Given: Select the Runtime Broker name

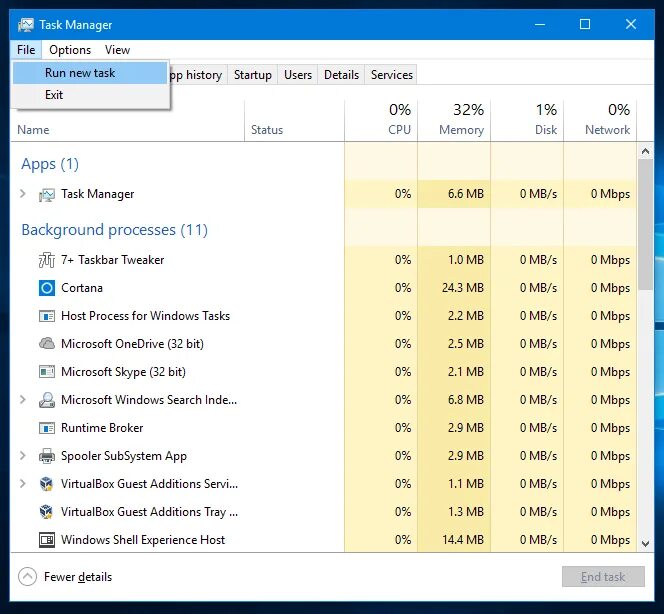Looking at the screenshot, I should point(102,428).
